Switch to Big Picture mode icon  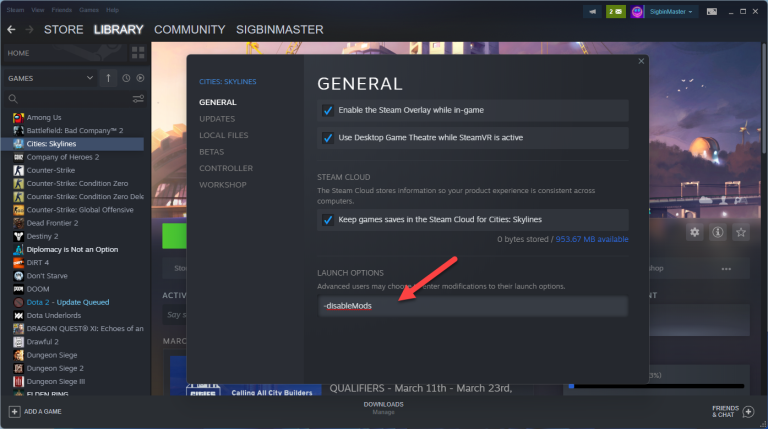pyautogui.click(x=712, y=12)
